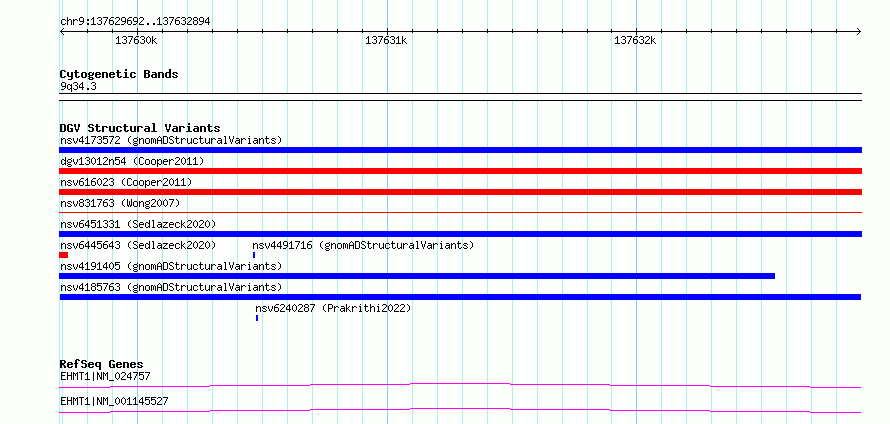Open the nsv831763 (Wong2007) label
The image size is (890, 424).
pyautogui.click(x=120, y=203)
